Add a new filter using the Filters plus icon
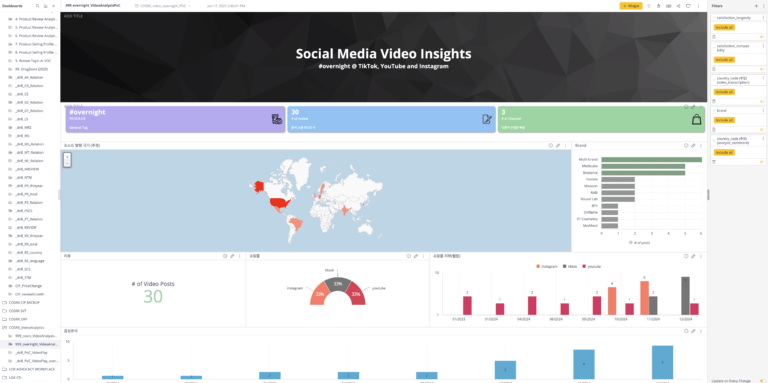The image size is (768, 383). tap(756, 6)
